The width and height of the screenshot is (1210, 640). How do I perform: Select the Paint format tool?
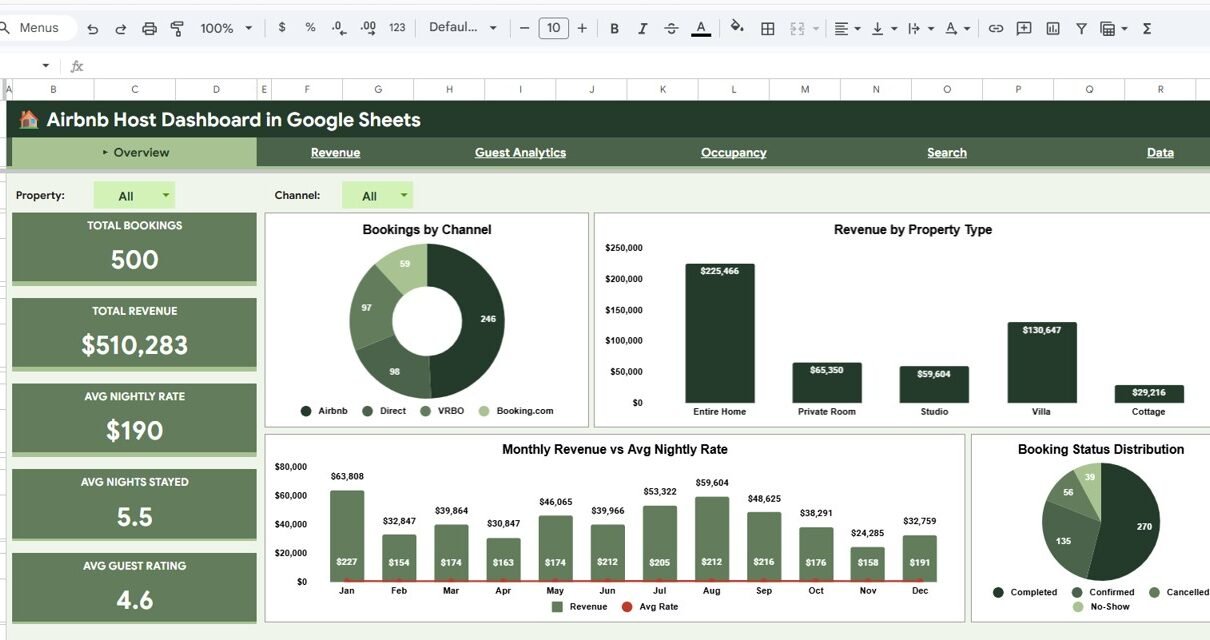point(177,29)
